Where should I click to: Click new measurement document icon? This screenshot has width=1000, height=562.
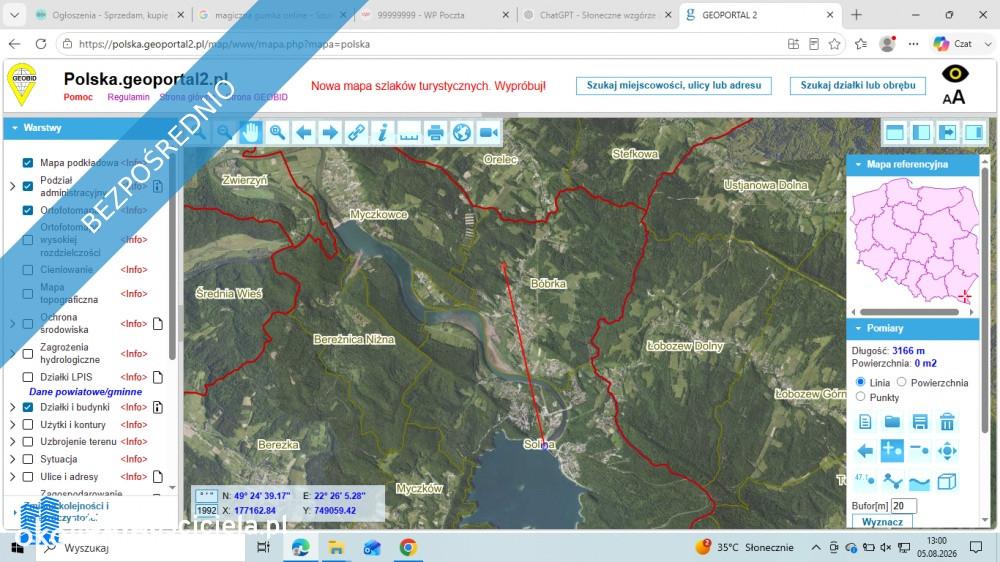865,422
